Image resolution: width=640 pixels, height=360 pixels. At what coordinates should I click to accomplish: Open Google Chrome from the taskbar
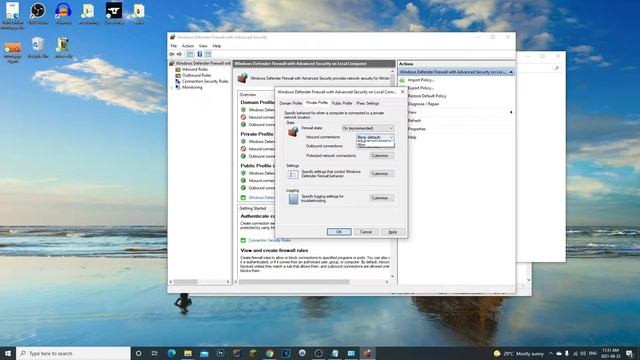[x=269, y=353]
